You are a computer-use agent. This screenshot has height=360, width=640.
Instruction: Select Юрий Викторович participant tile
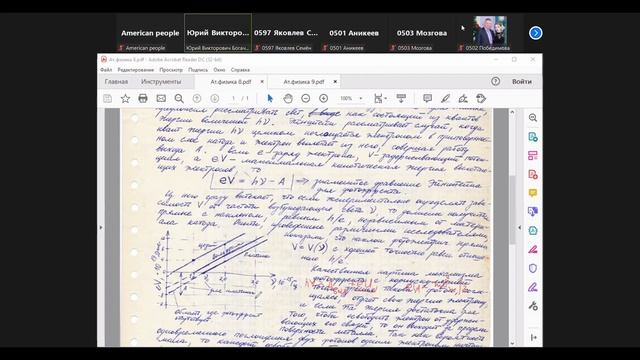pyautogui.click(x=218, y=33)
